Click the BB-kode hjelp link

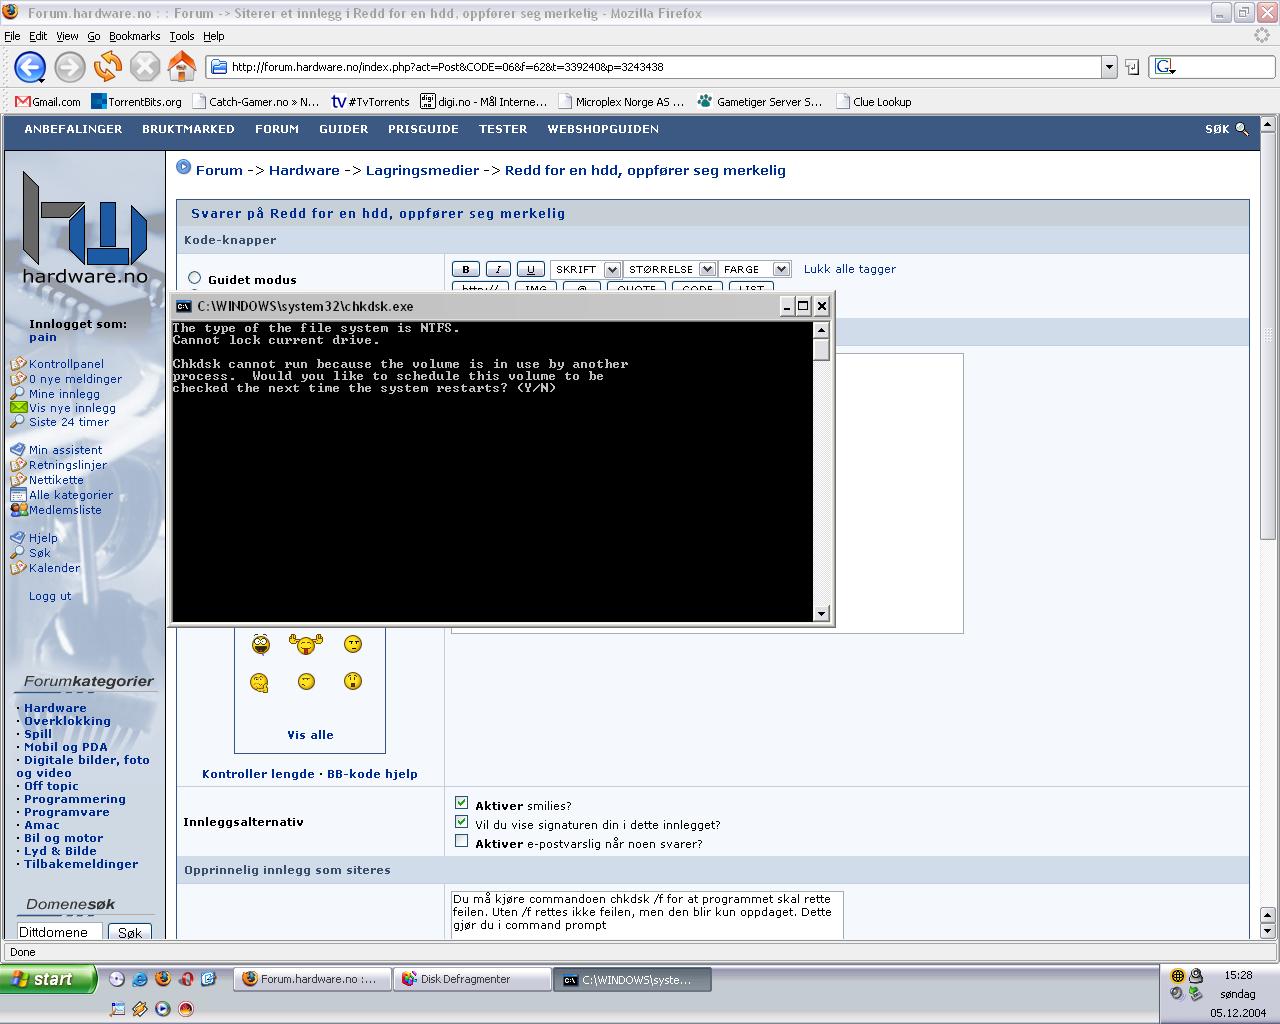click(372, 774)
